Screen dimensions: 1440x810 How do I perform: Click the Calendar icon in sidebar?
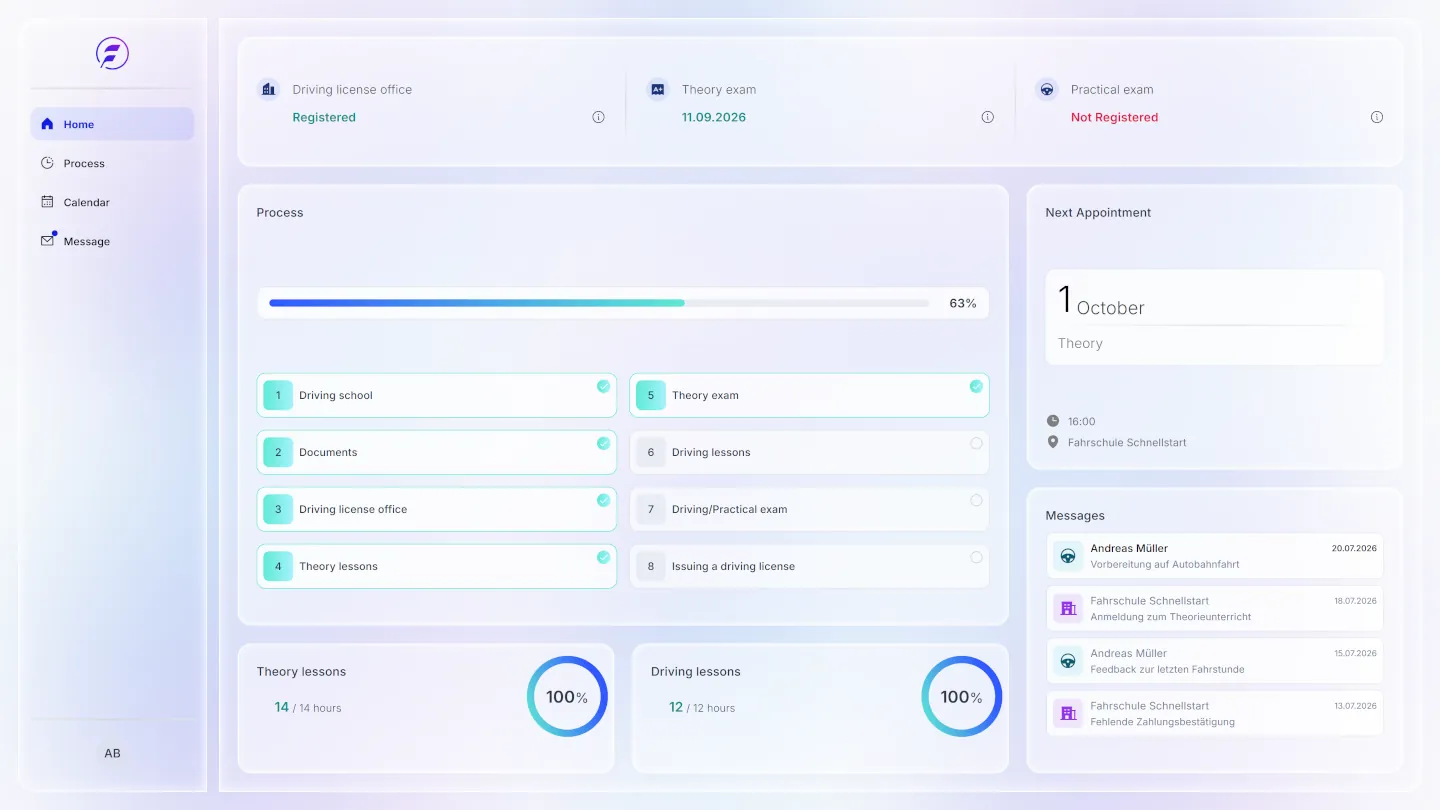47,202
